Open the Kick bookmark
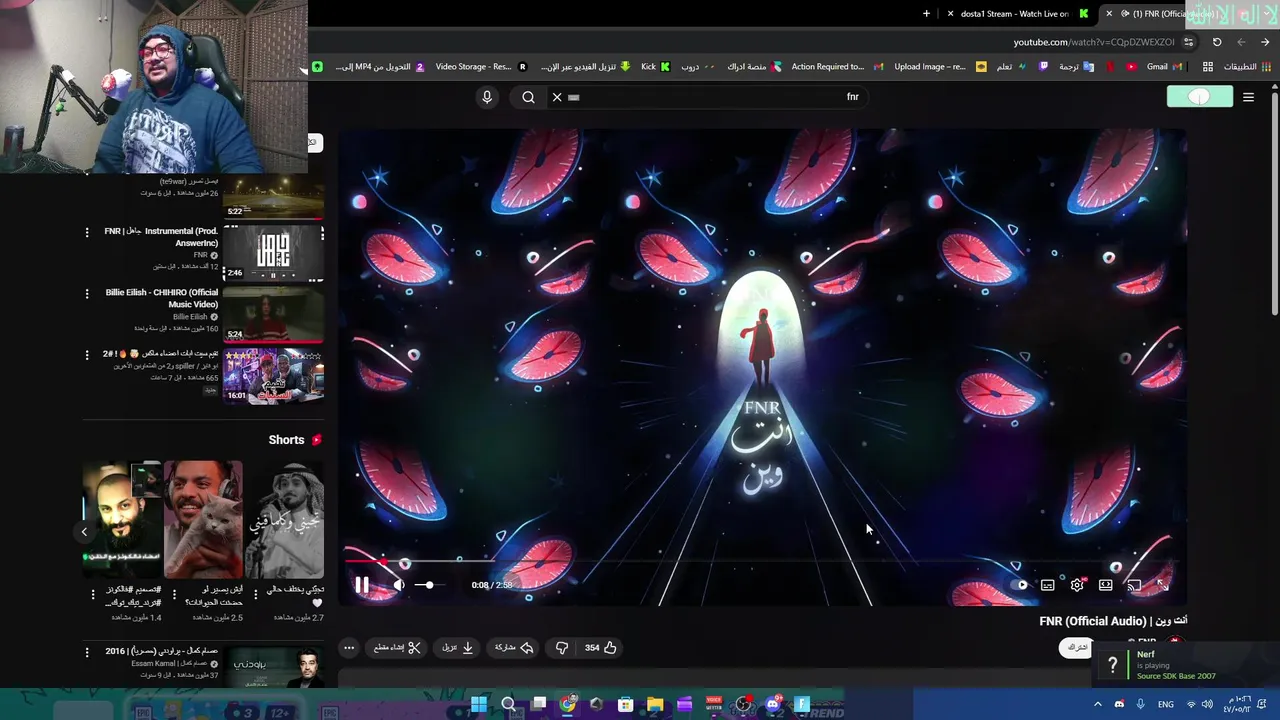1280x720 pixels. click(655, 67)
